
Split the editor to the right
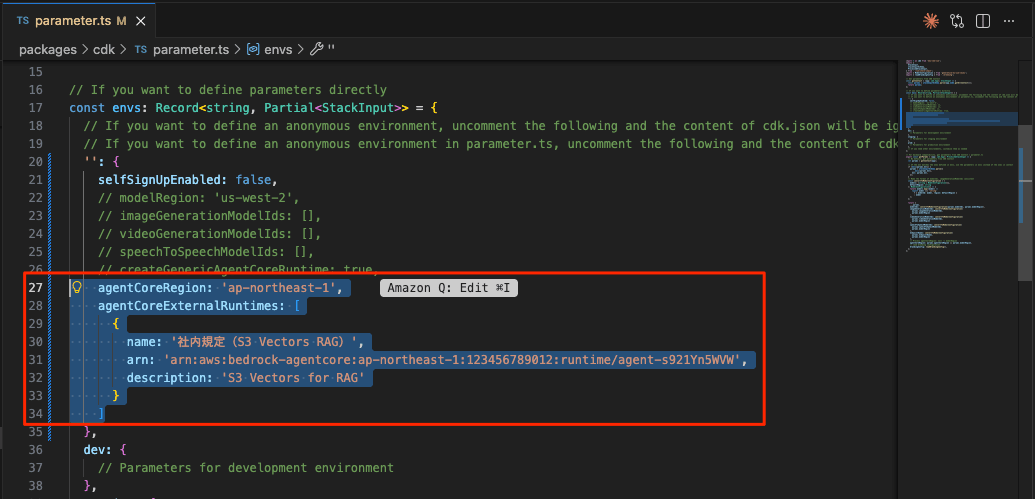pos(983,20)
